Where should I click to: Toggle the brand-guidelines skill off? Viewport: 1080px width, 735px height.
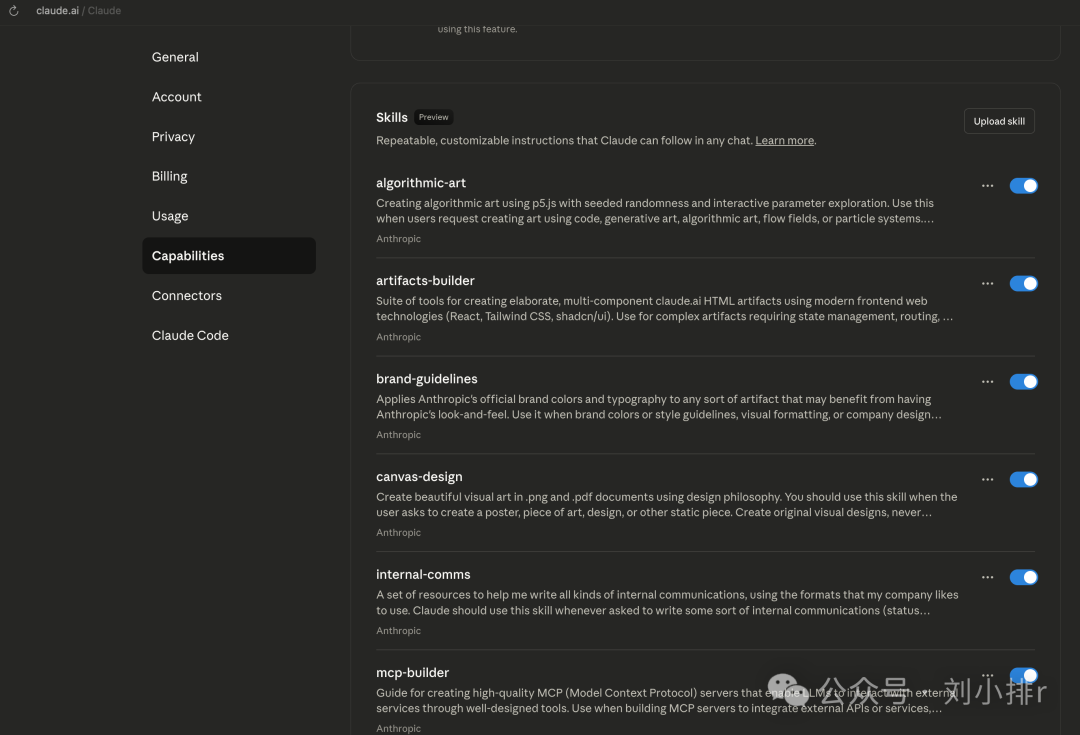1023,382
